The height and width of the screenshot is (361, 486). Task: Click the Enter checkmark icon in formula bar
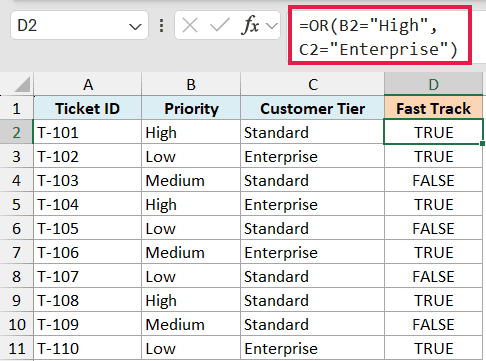[220, 25]
